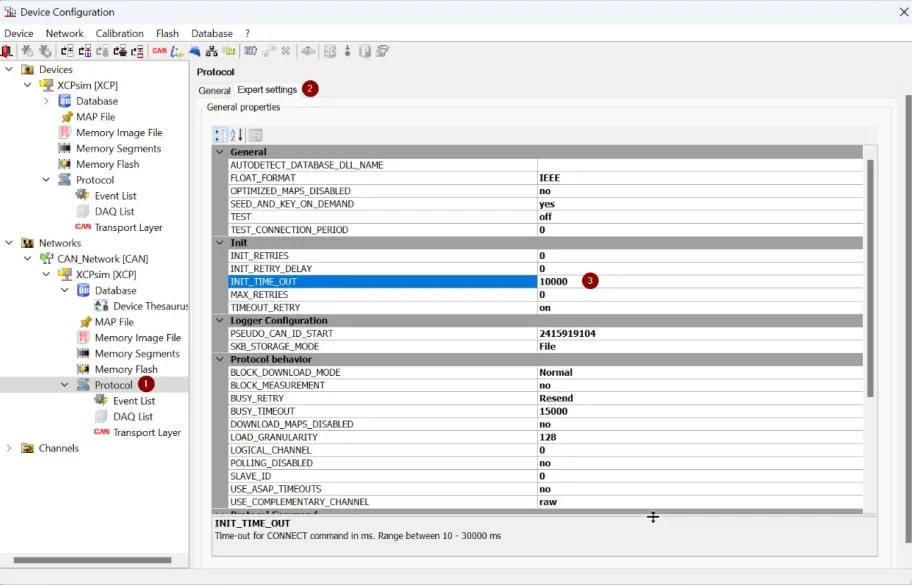Click the FLOAT_FORMAT value IEEE

700,178
